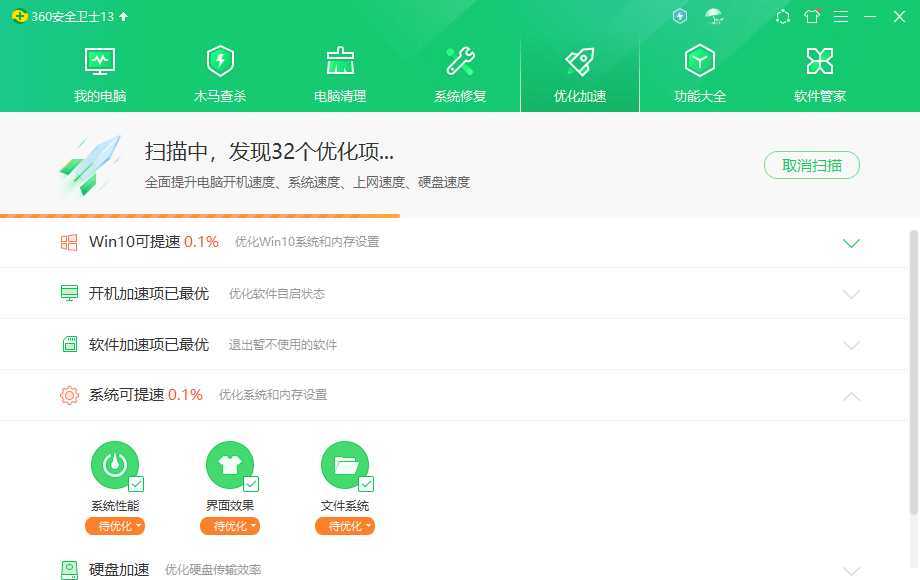
Task: Open the 我的电脑 section
Action: [x=98, y=70]
